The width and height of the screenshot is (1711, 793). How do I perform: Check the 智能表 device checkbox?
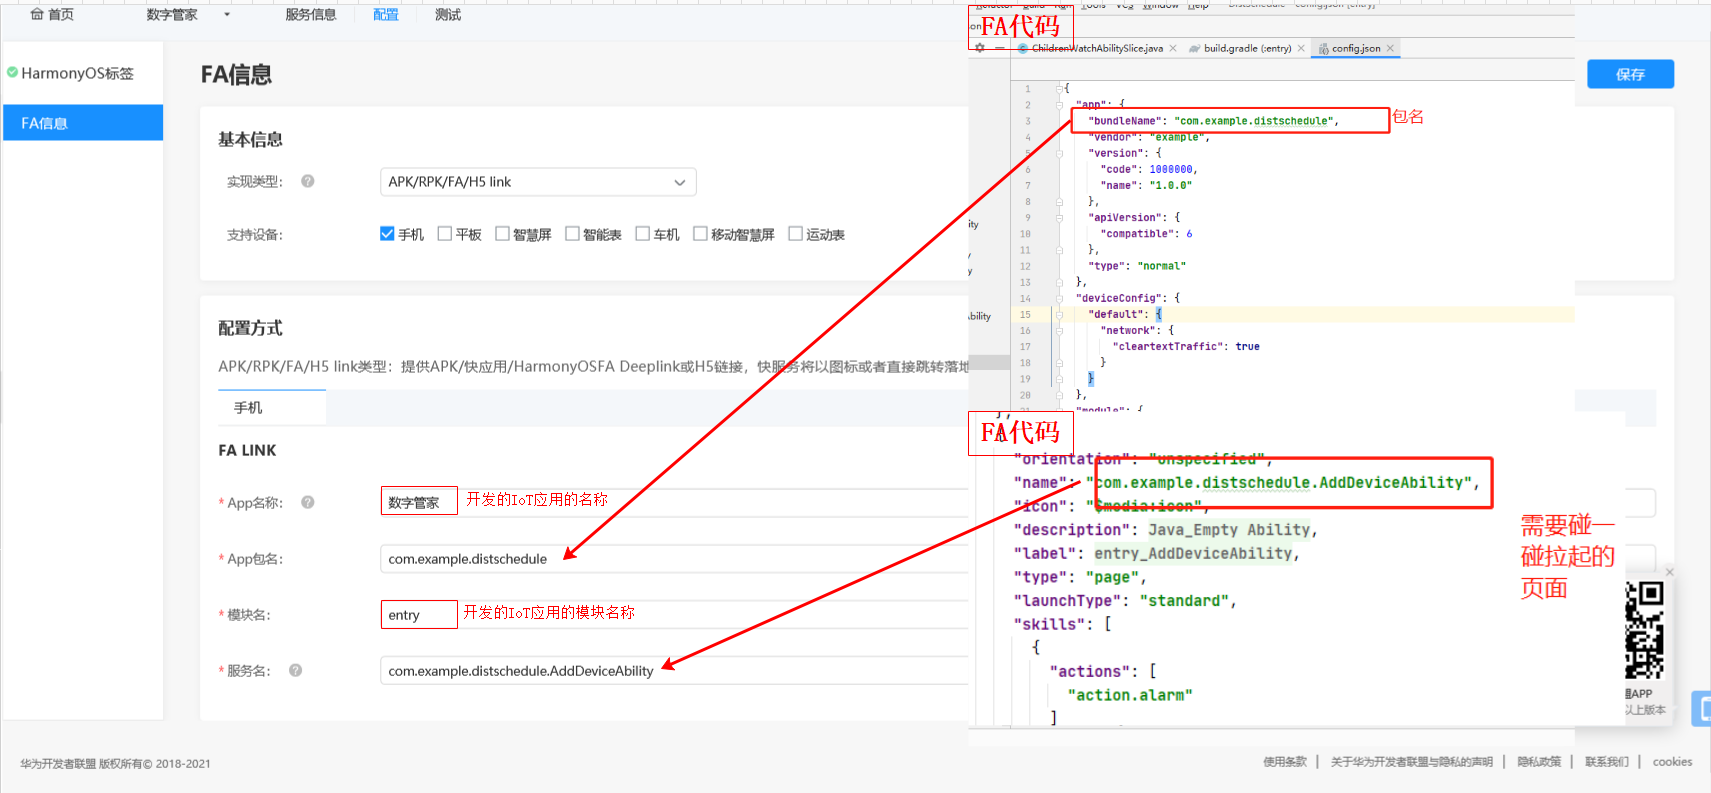573,234
